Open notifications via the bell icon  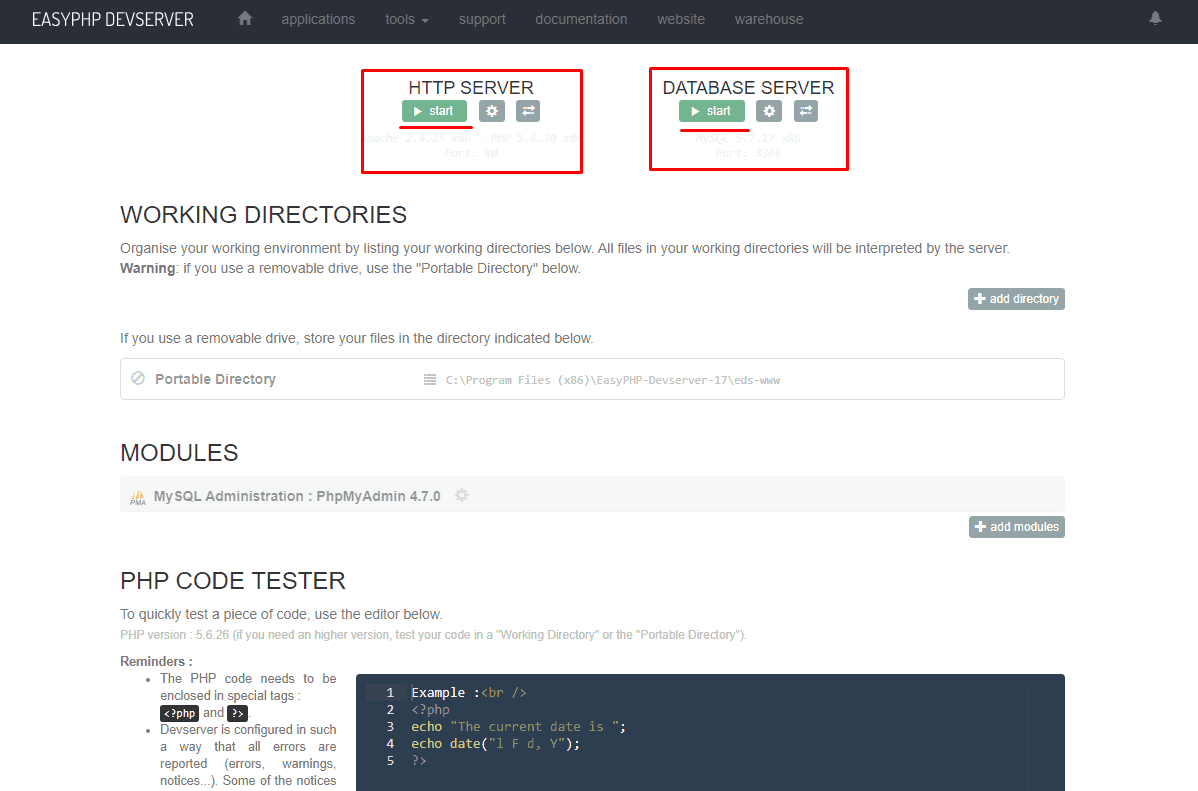[x=1155, y=18]
